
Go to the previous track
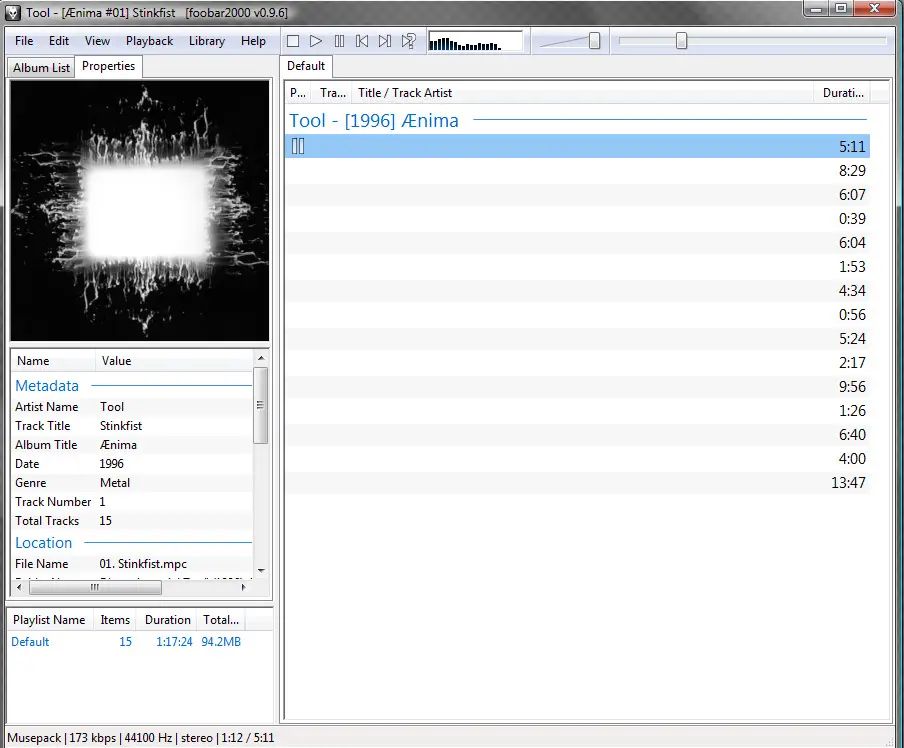click(362, 41)
